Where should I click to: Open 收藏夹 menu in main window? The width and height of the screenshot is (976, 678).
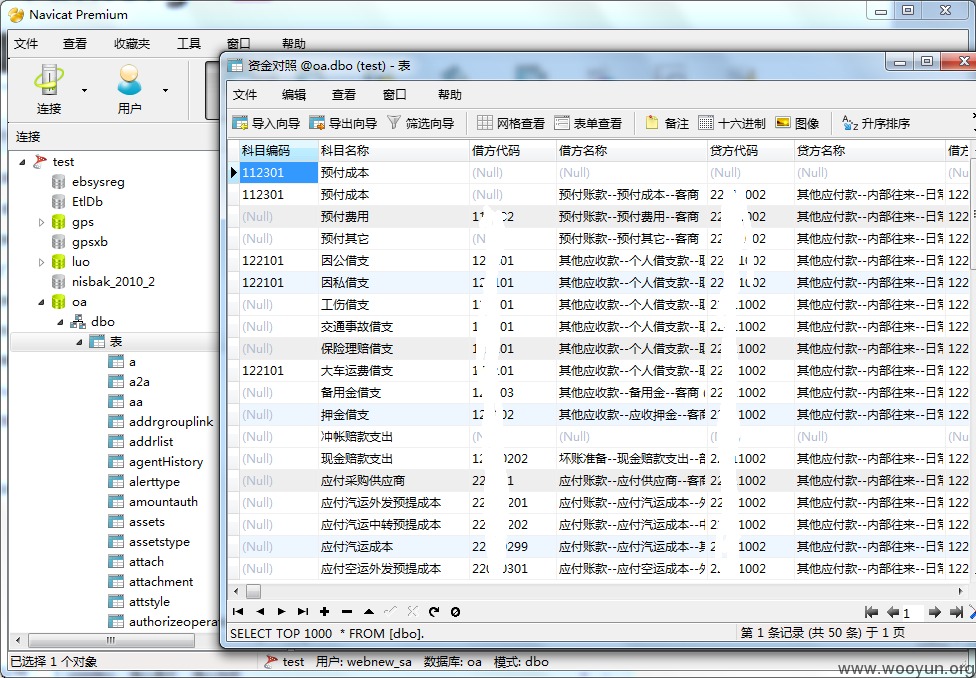pos(132,44)
